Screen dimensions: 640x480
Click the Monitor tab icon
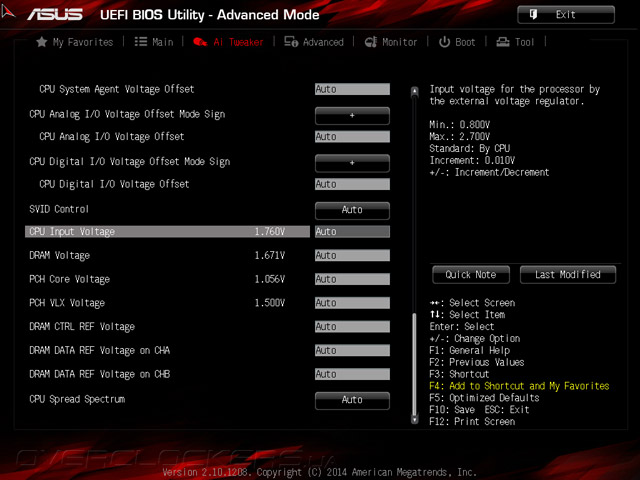pos(371,42)
